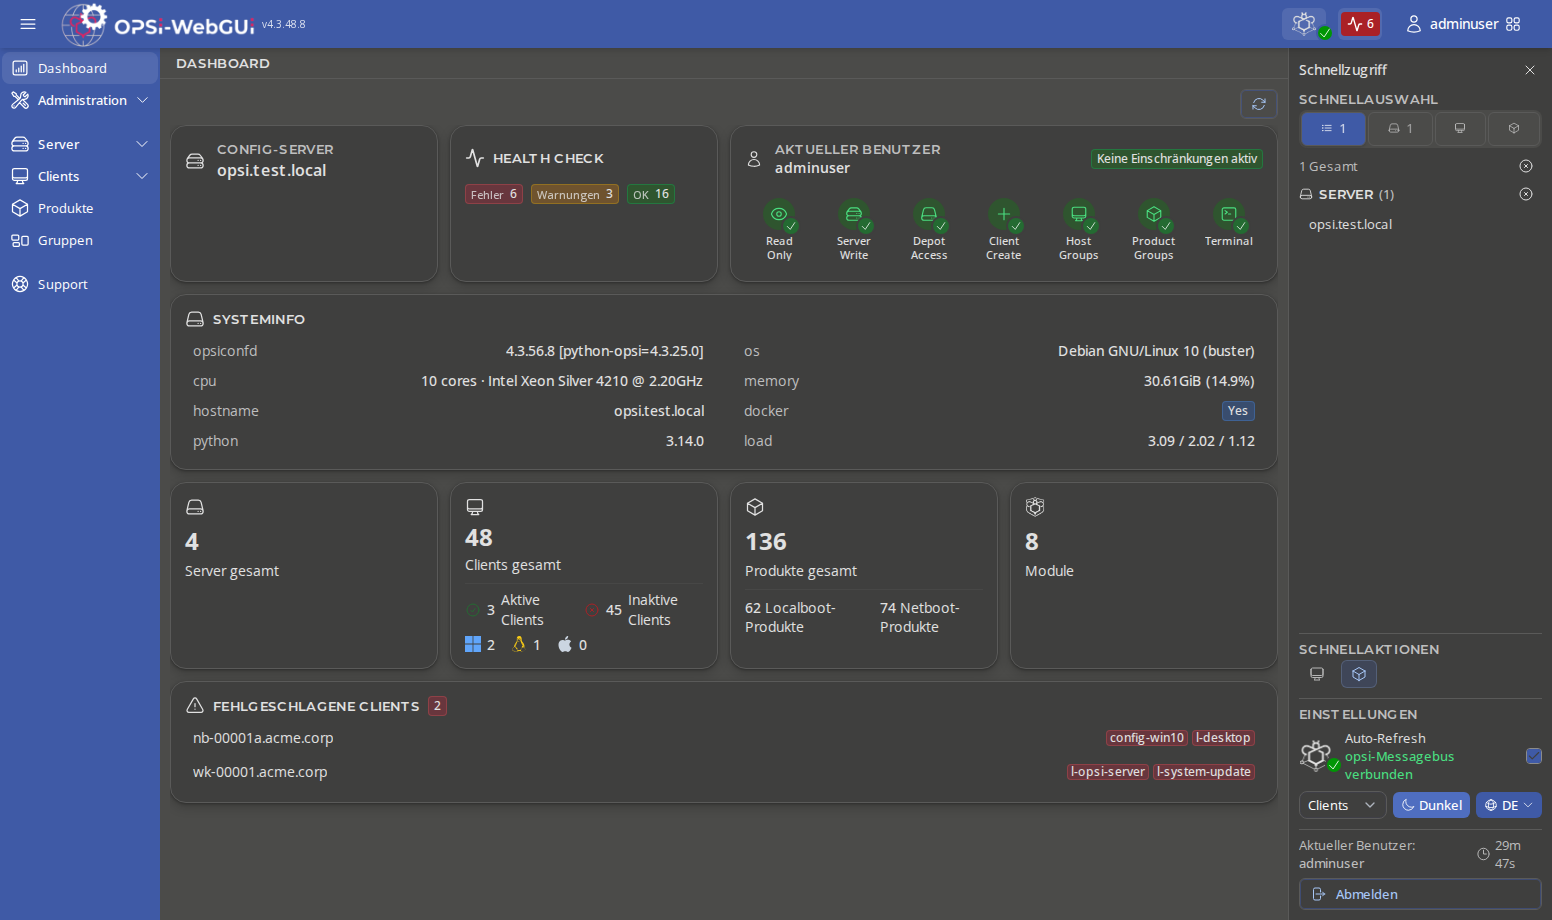Click the l-opsi-server failed product tag

point(1107,772)
